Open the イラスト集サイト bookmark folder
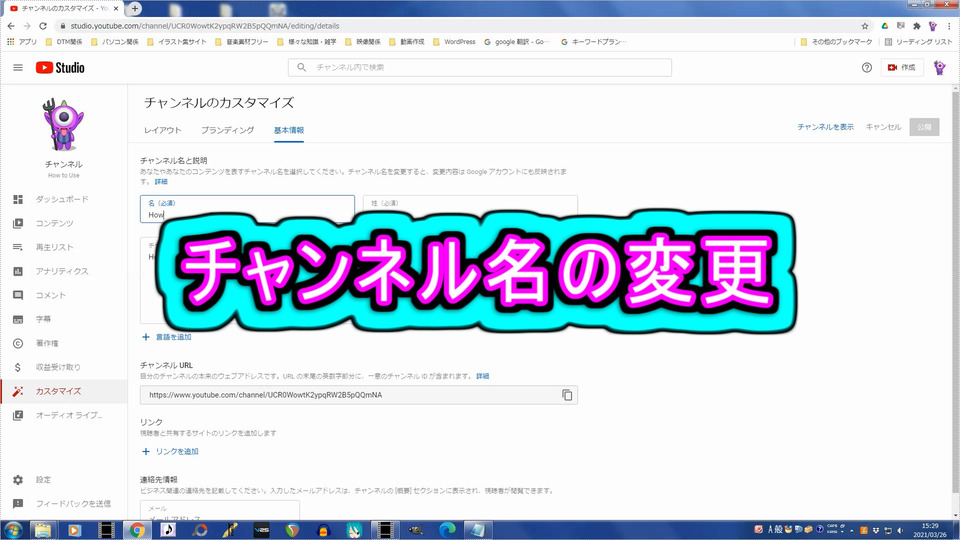Viewport: 960px width, 540px height. [x=177, y=42]
